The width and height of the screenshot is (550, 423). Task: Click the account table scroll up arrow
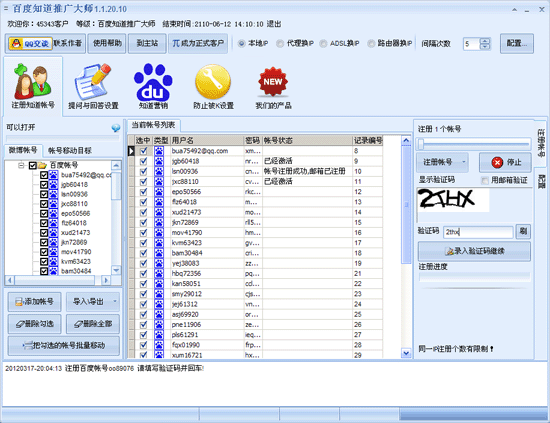406,140
